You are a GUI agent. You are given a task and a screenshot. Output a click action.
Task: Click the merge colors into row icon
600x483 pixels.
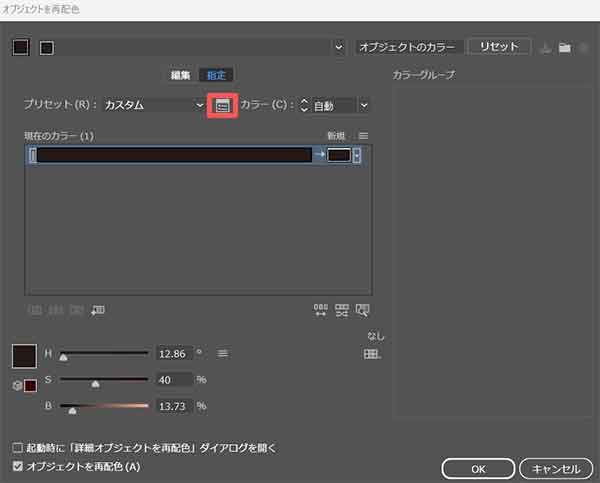pyautogui.click(x=35, y=310)
